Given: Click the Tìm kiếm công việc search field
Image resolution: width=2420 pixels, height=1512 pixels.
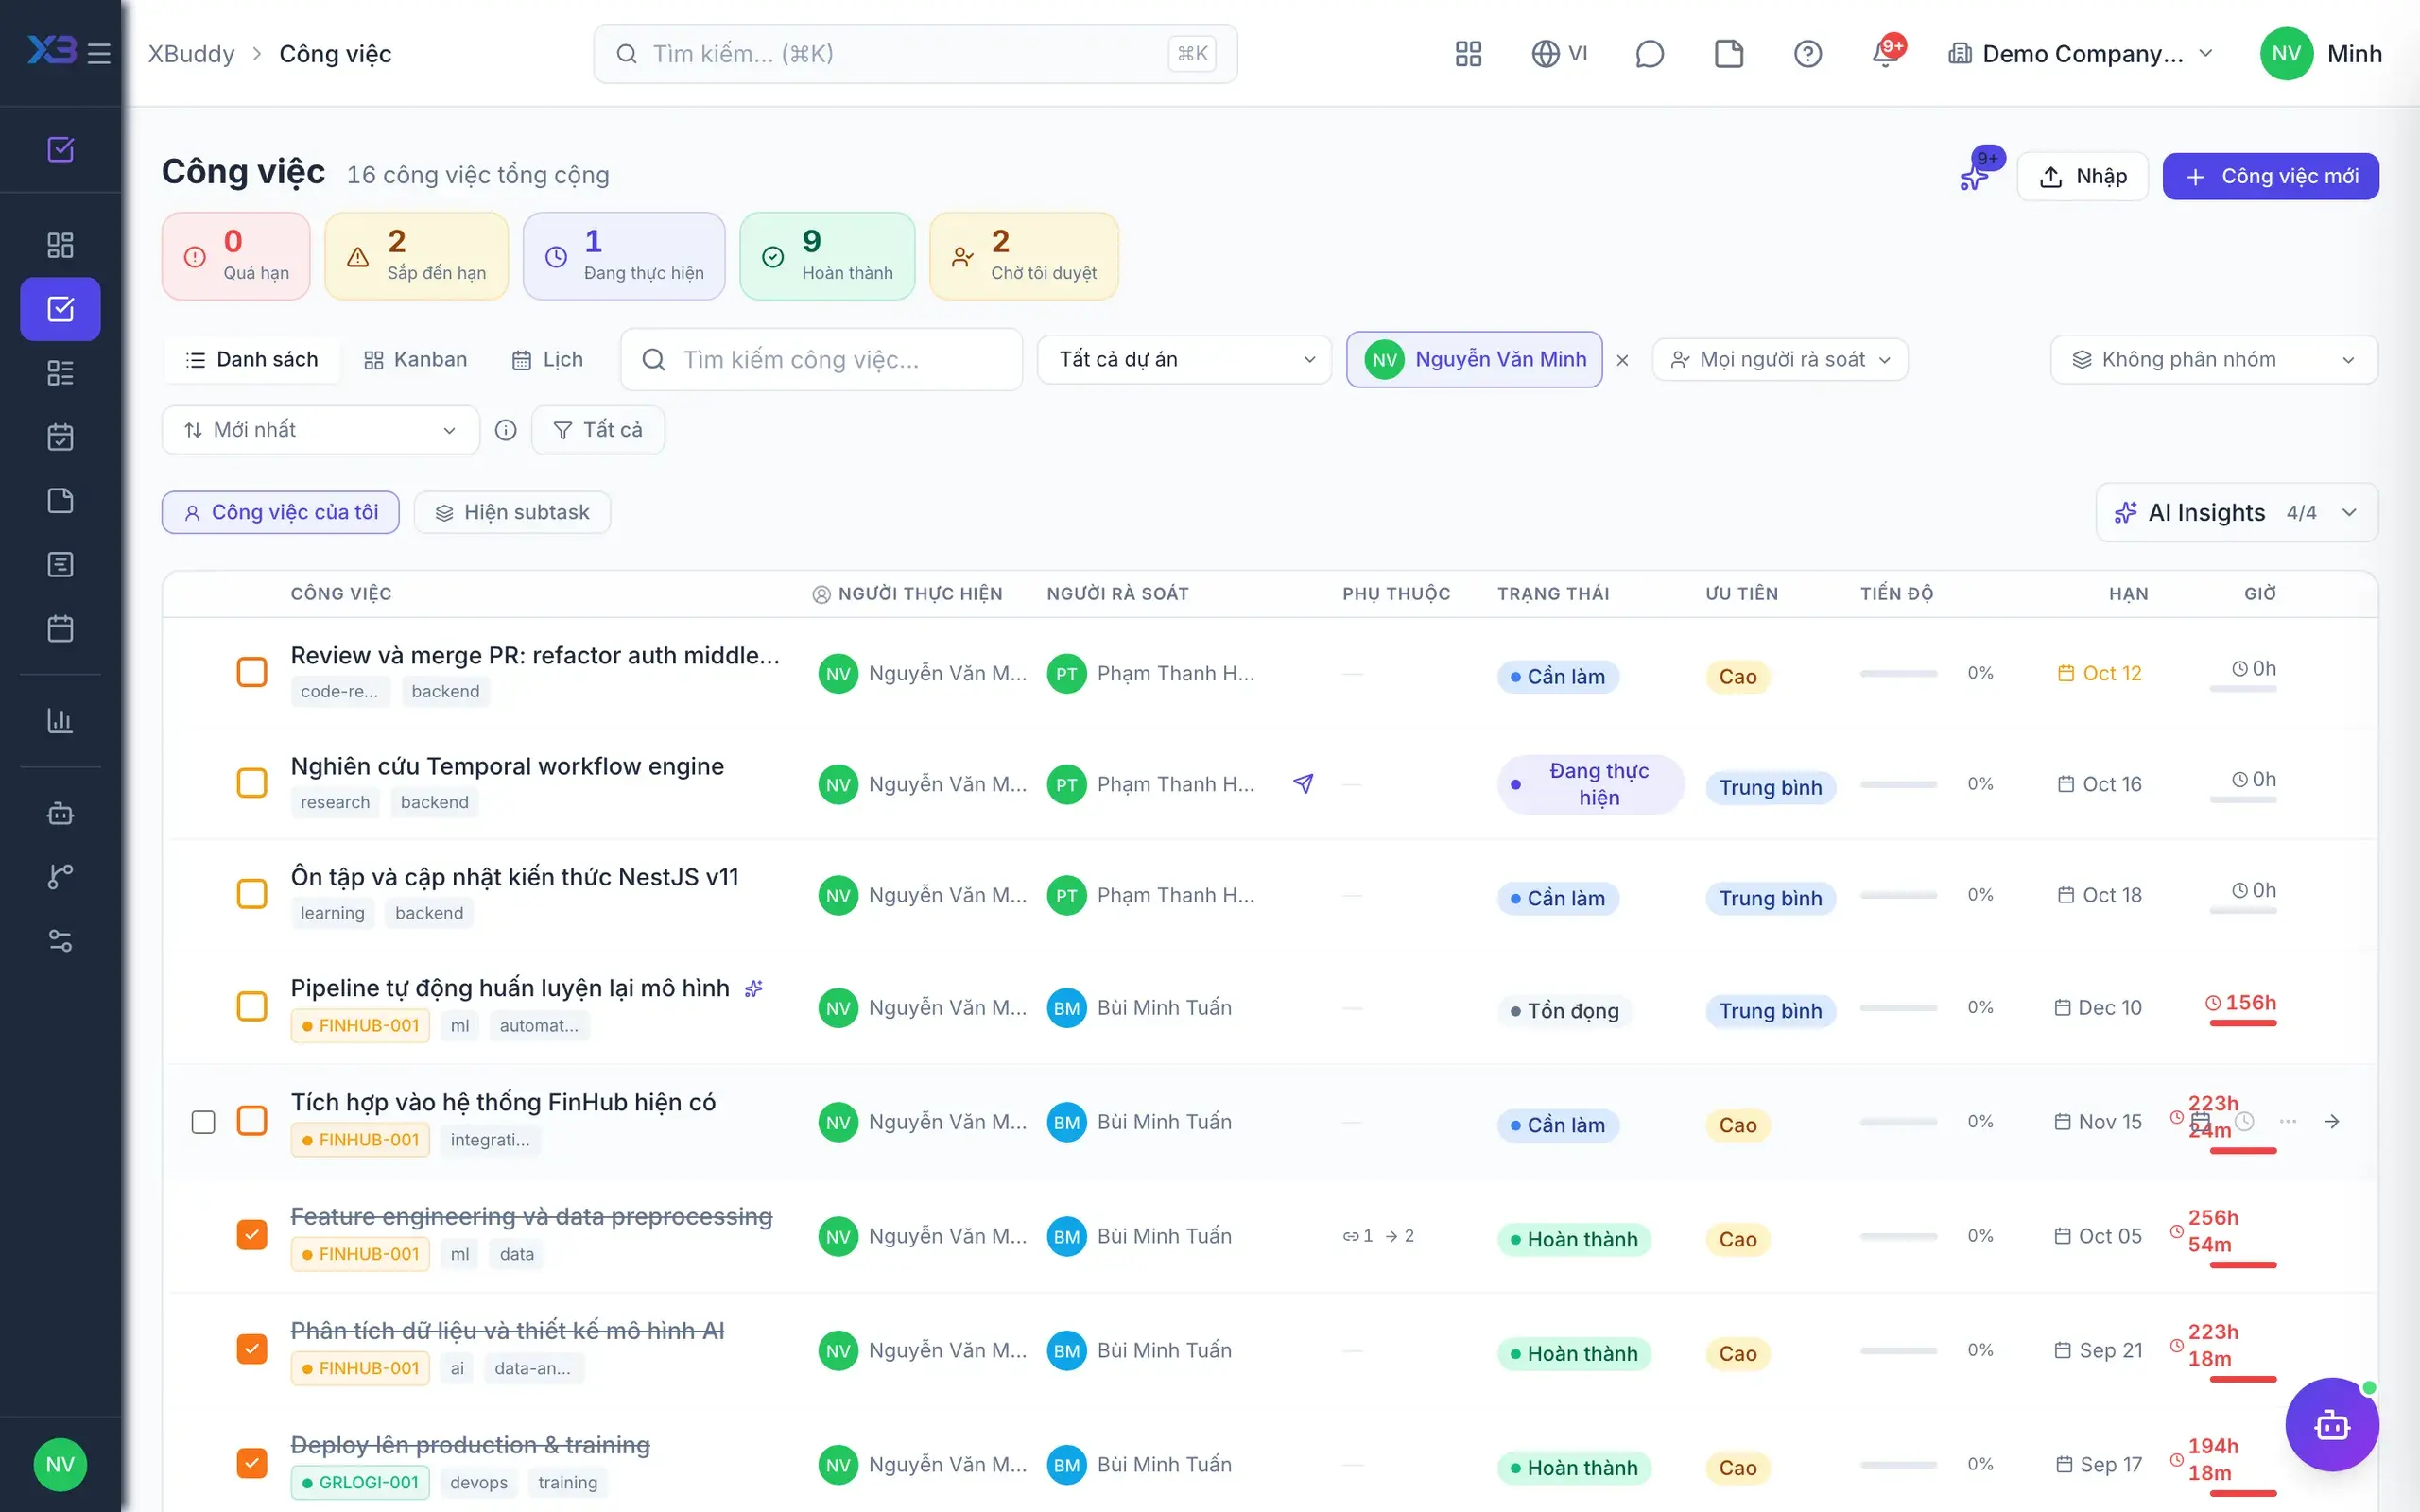Looking at the screenshot, I should (x=821, y=359).
